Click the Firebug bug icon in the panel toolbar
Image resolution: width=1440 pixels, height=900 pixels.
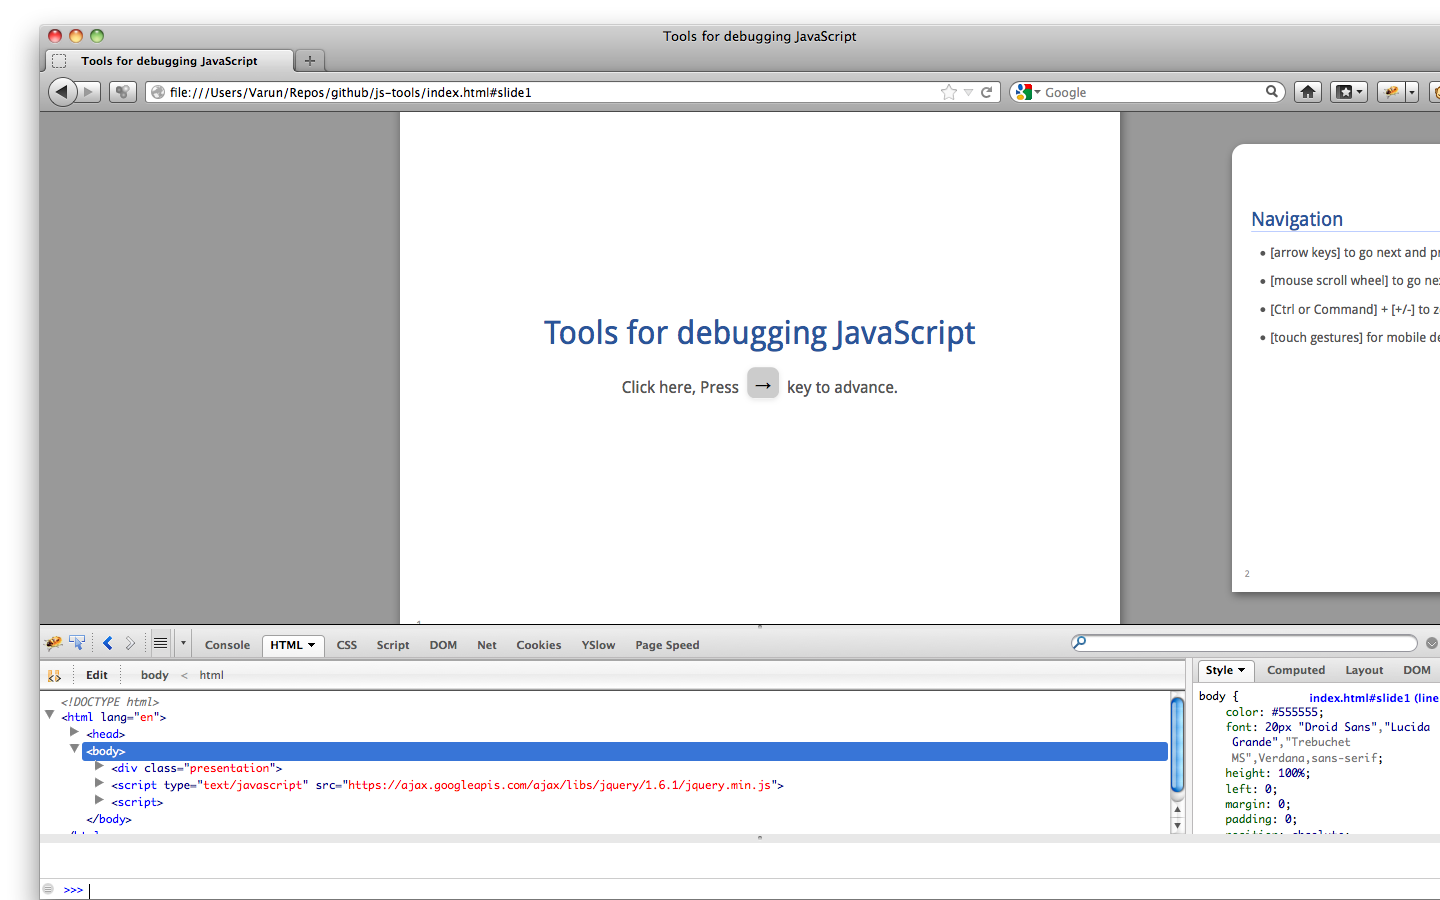pos(53,644)
